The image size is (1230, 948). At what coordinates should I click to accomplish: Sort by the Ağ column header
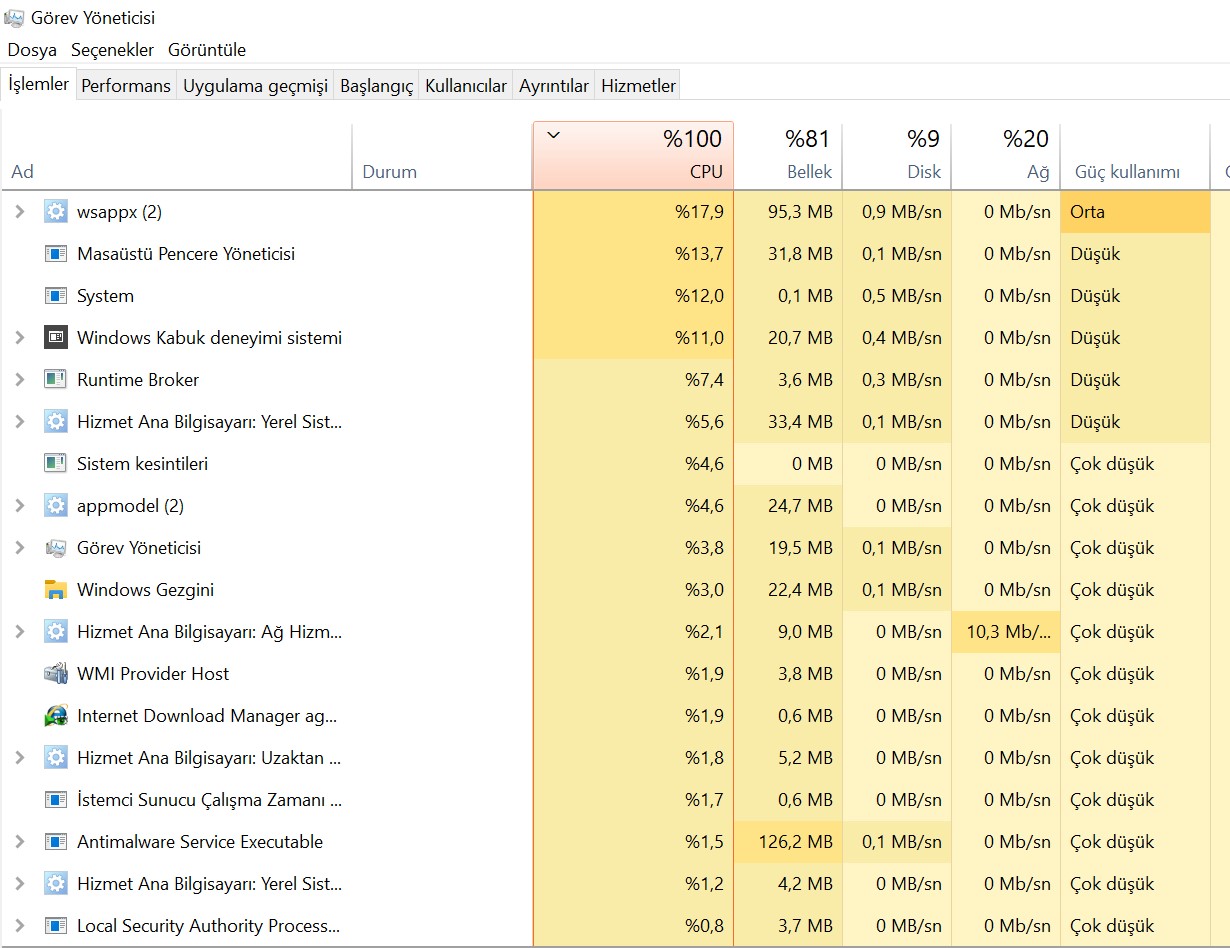(x=1006, y=156)
